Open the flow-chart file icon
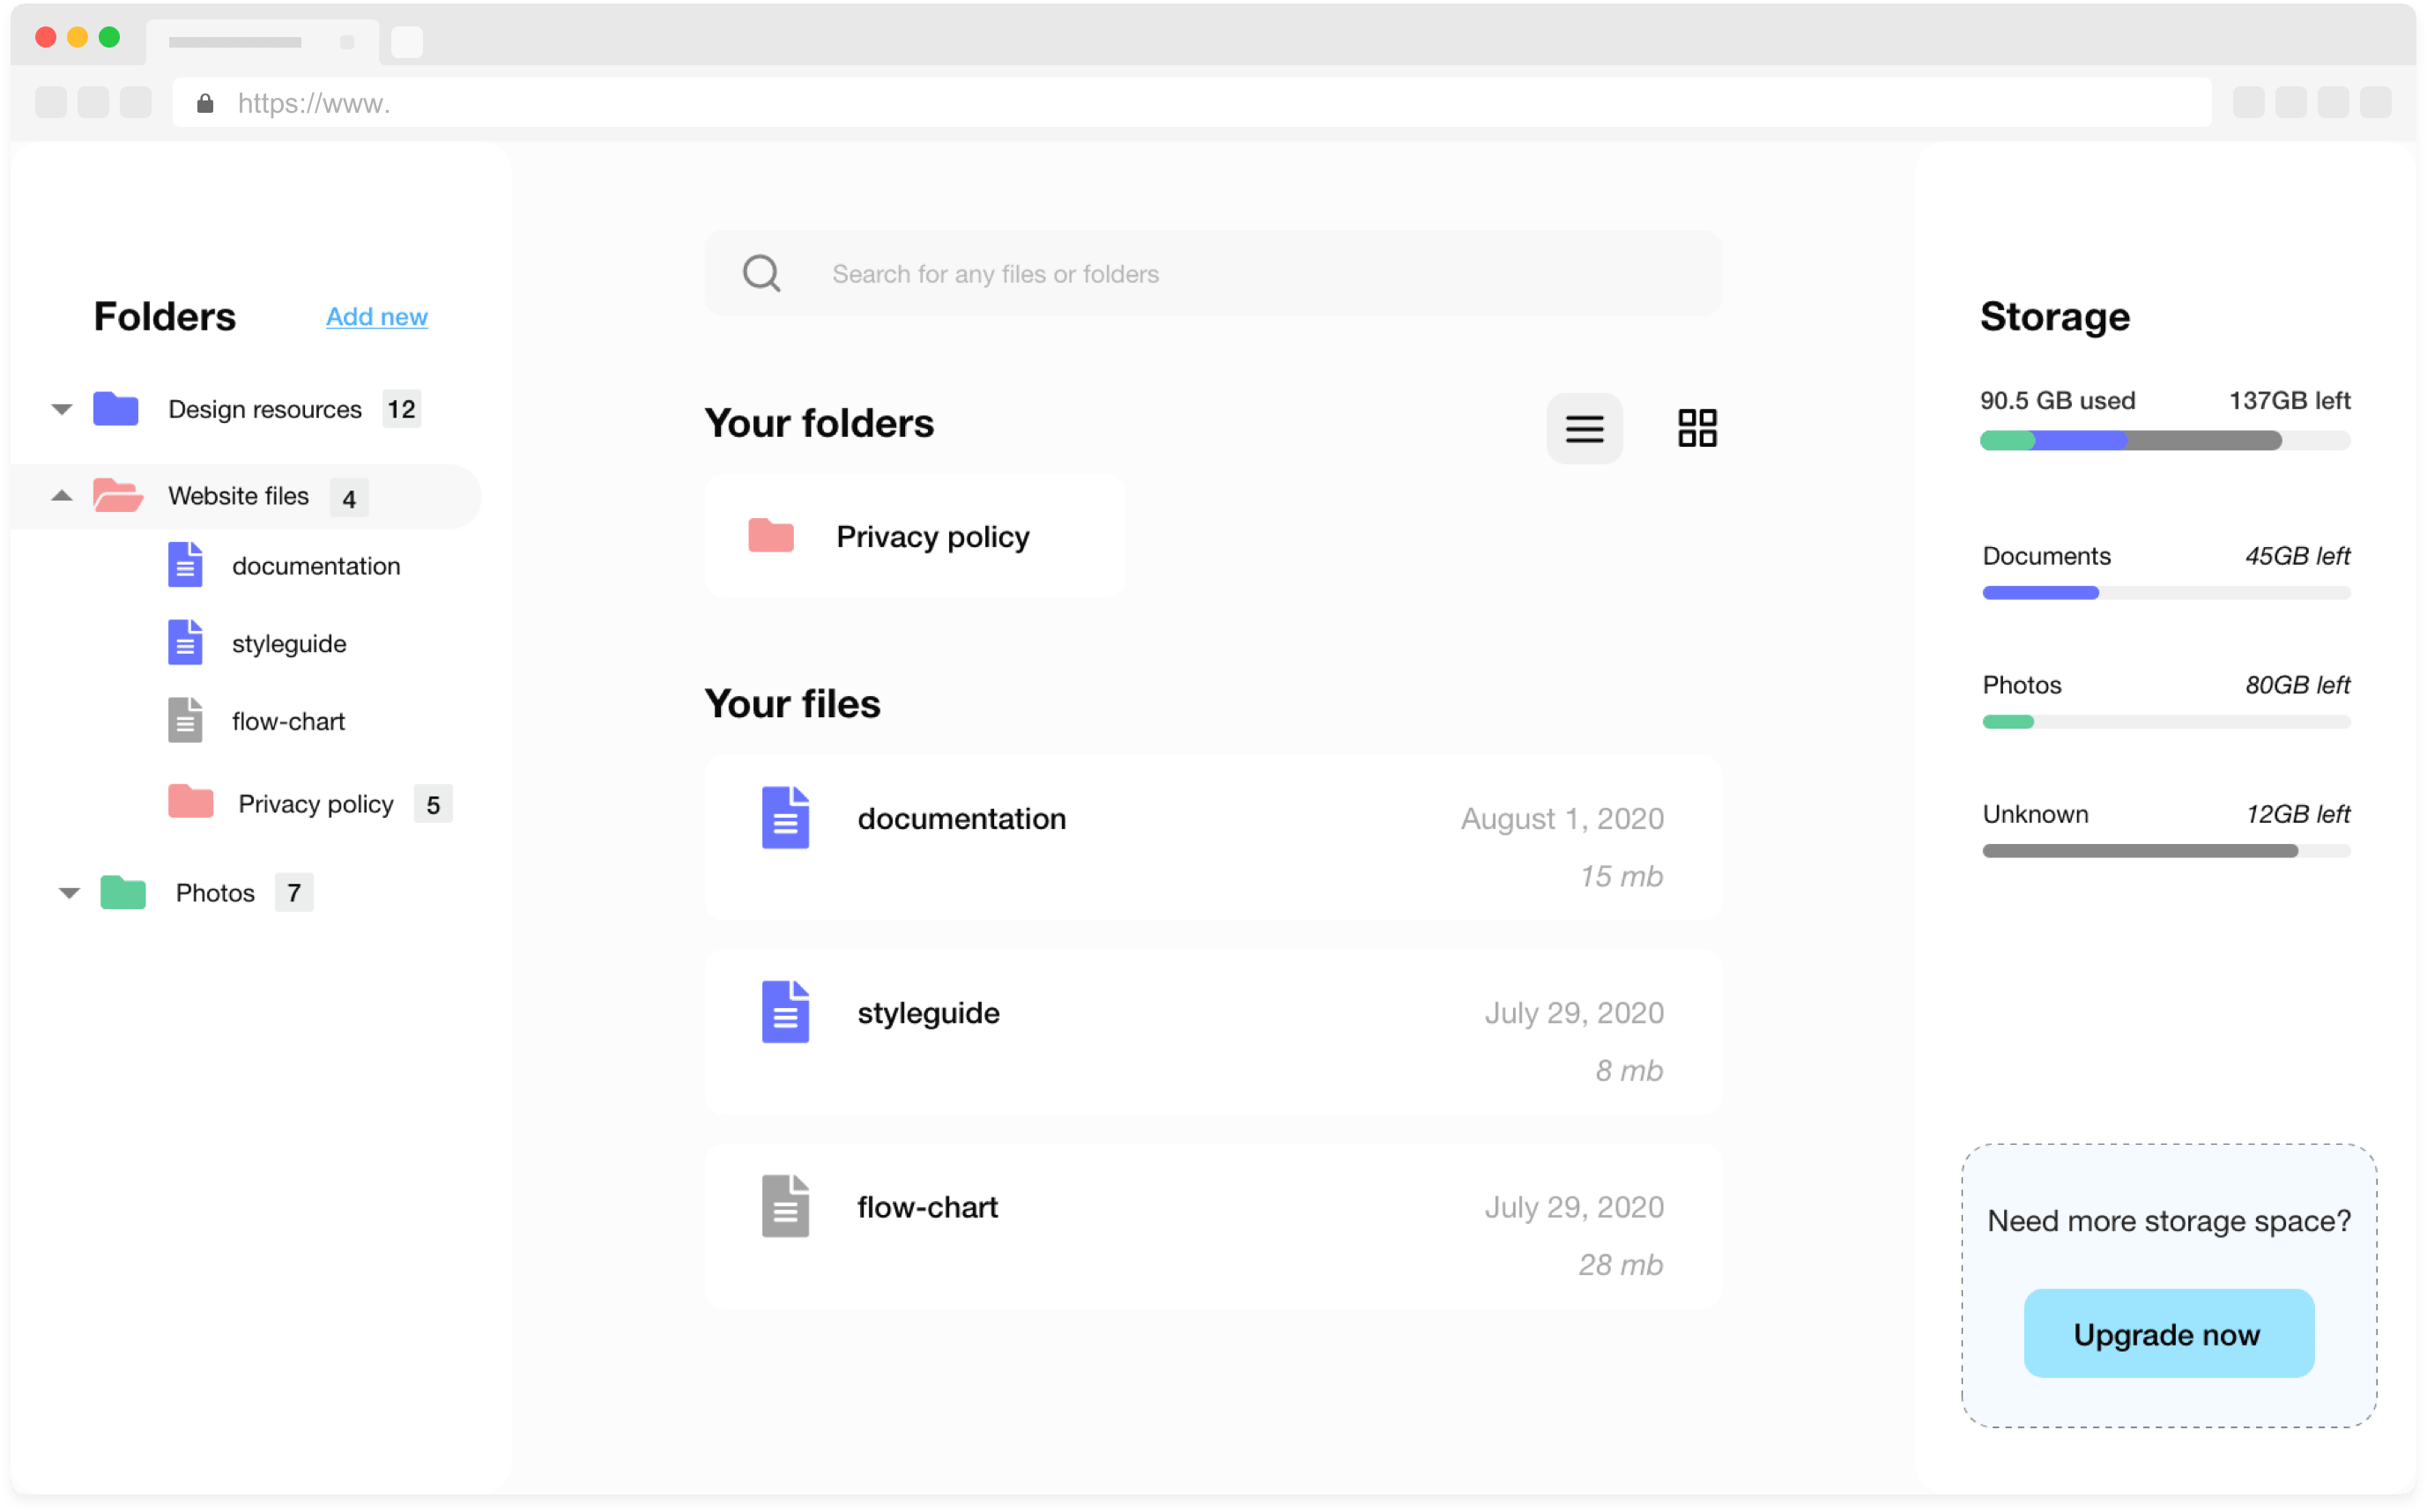Viewport: 2427px width, 1512px height. [x=786, y=1205]
